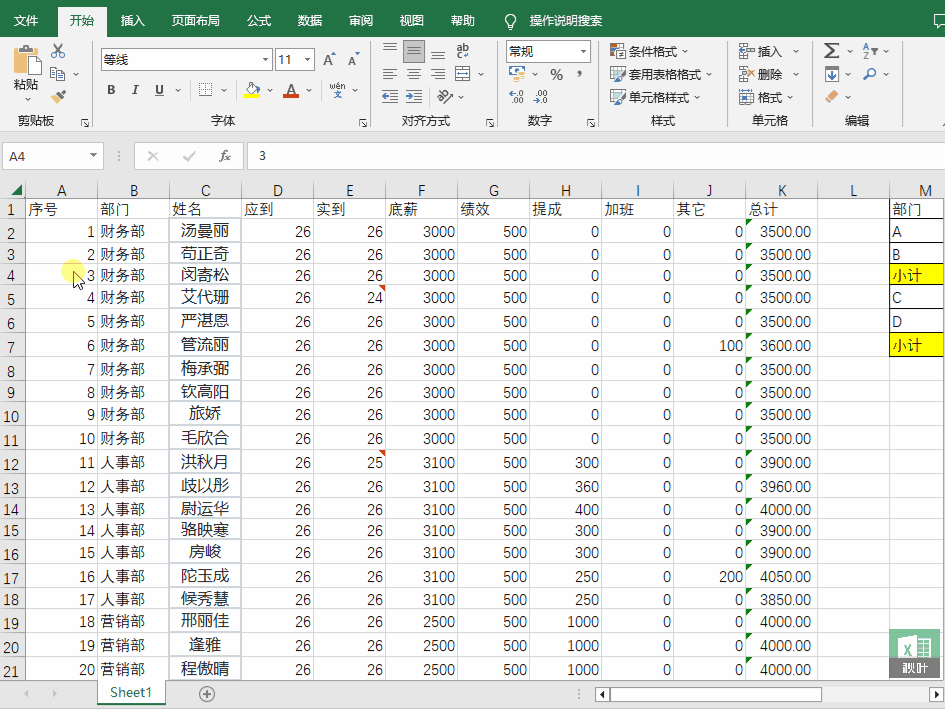Open cell borders button
Viewport: 945px width, 709px height.
[x=205, y=90]
